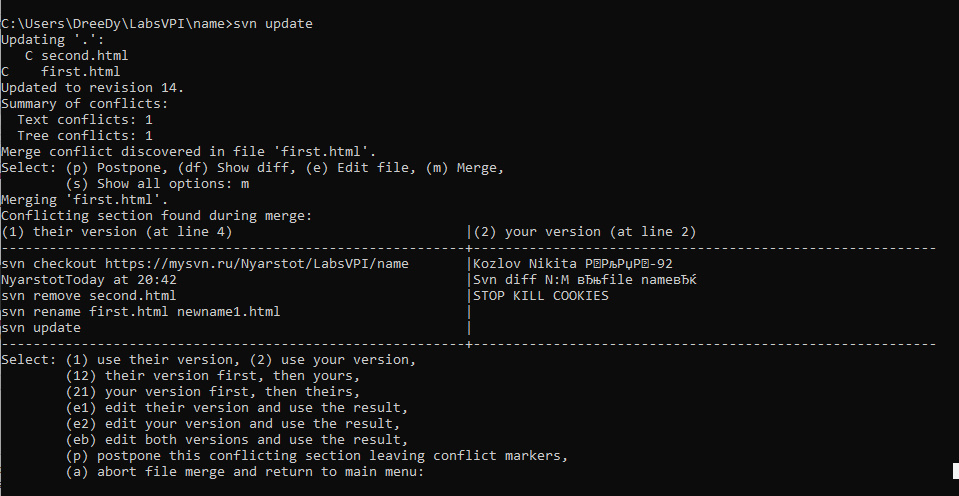Click the '(1) their version (at line 4)' header
Image resolution: width=959 pixels, height=496 pixels.
point(116,232)
